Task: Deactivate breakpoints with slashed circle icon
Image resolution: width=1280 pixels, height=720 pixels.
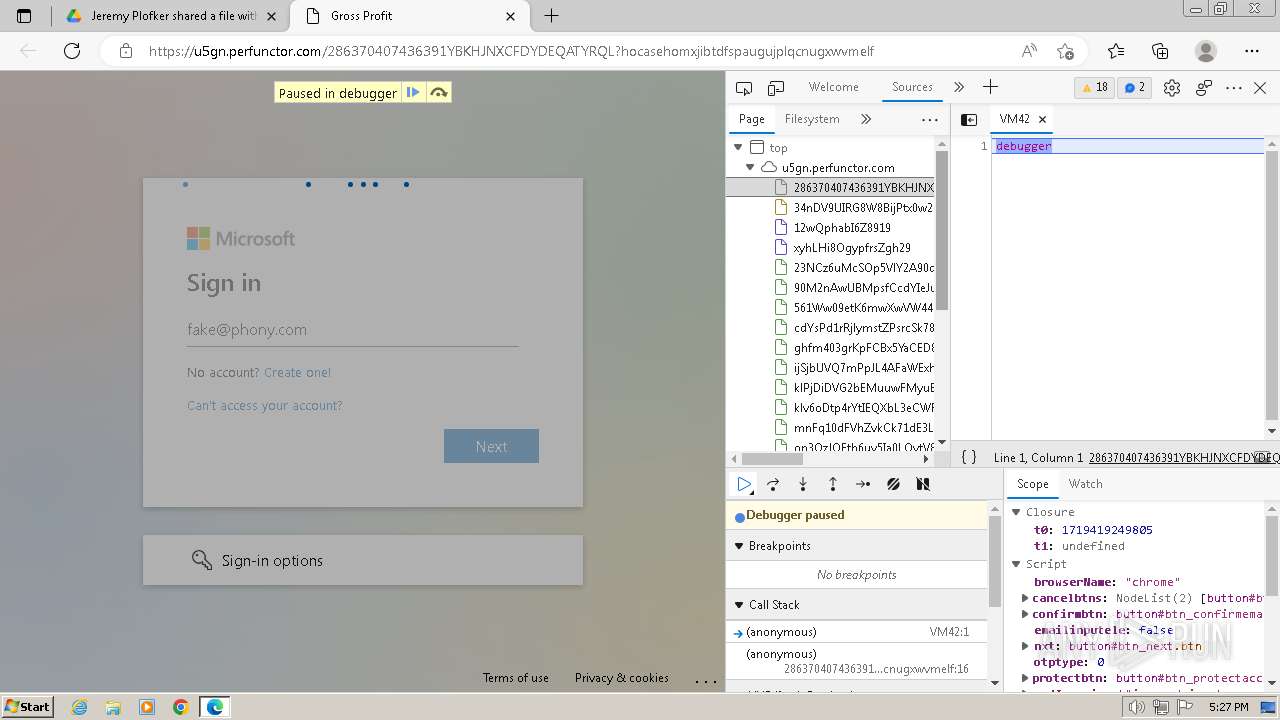Action: 893,484
